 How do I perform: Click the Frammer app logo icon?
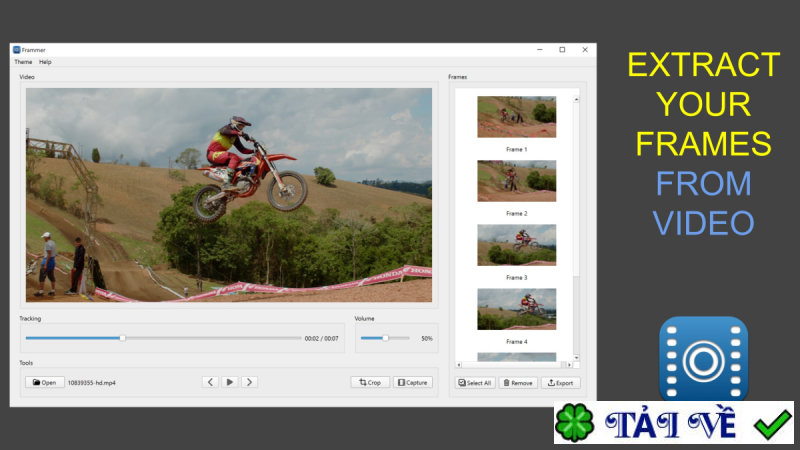(703, 358)
